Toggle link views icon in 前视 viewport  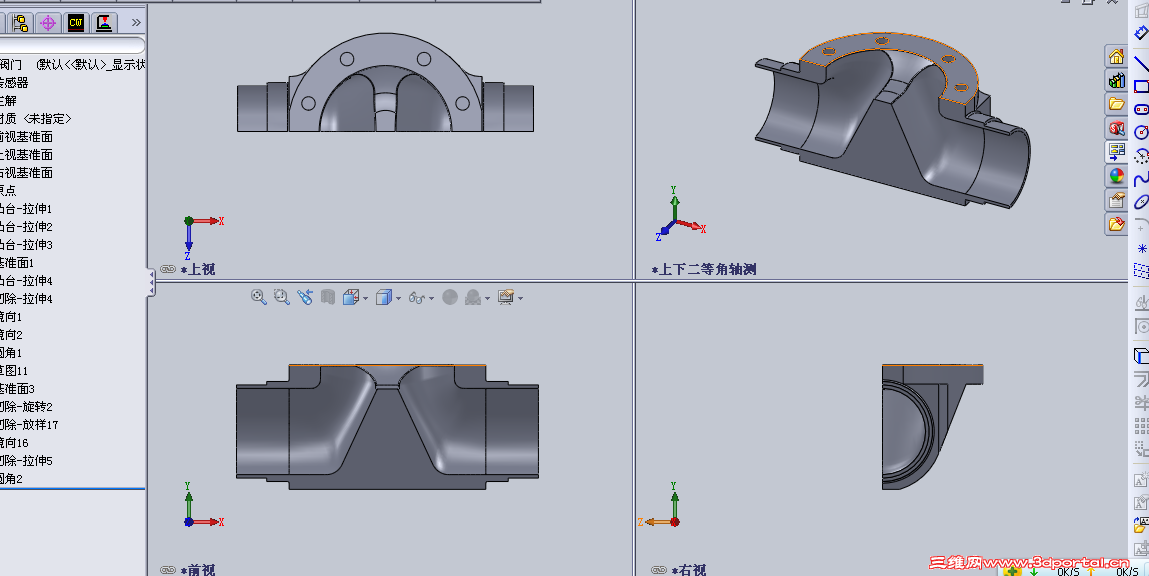168,570
